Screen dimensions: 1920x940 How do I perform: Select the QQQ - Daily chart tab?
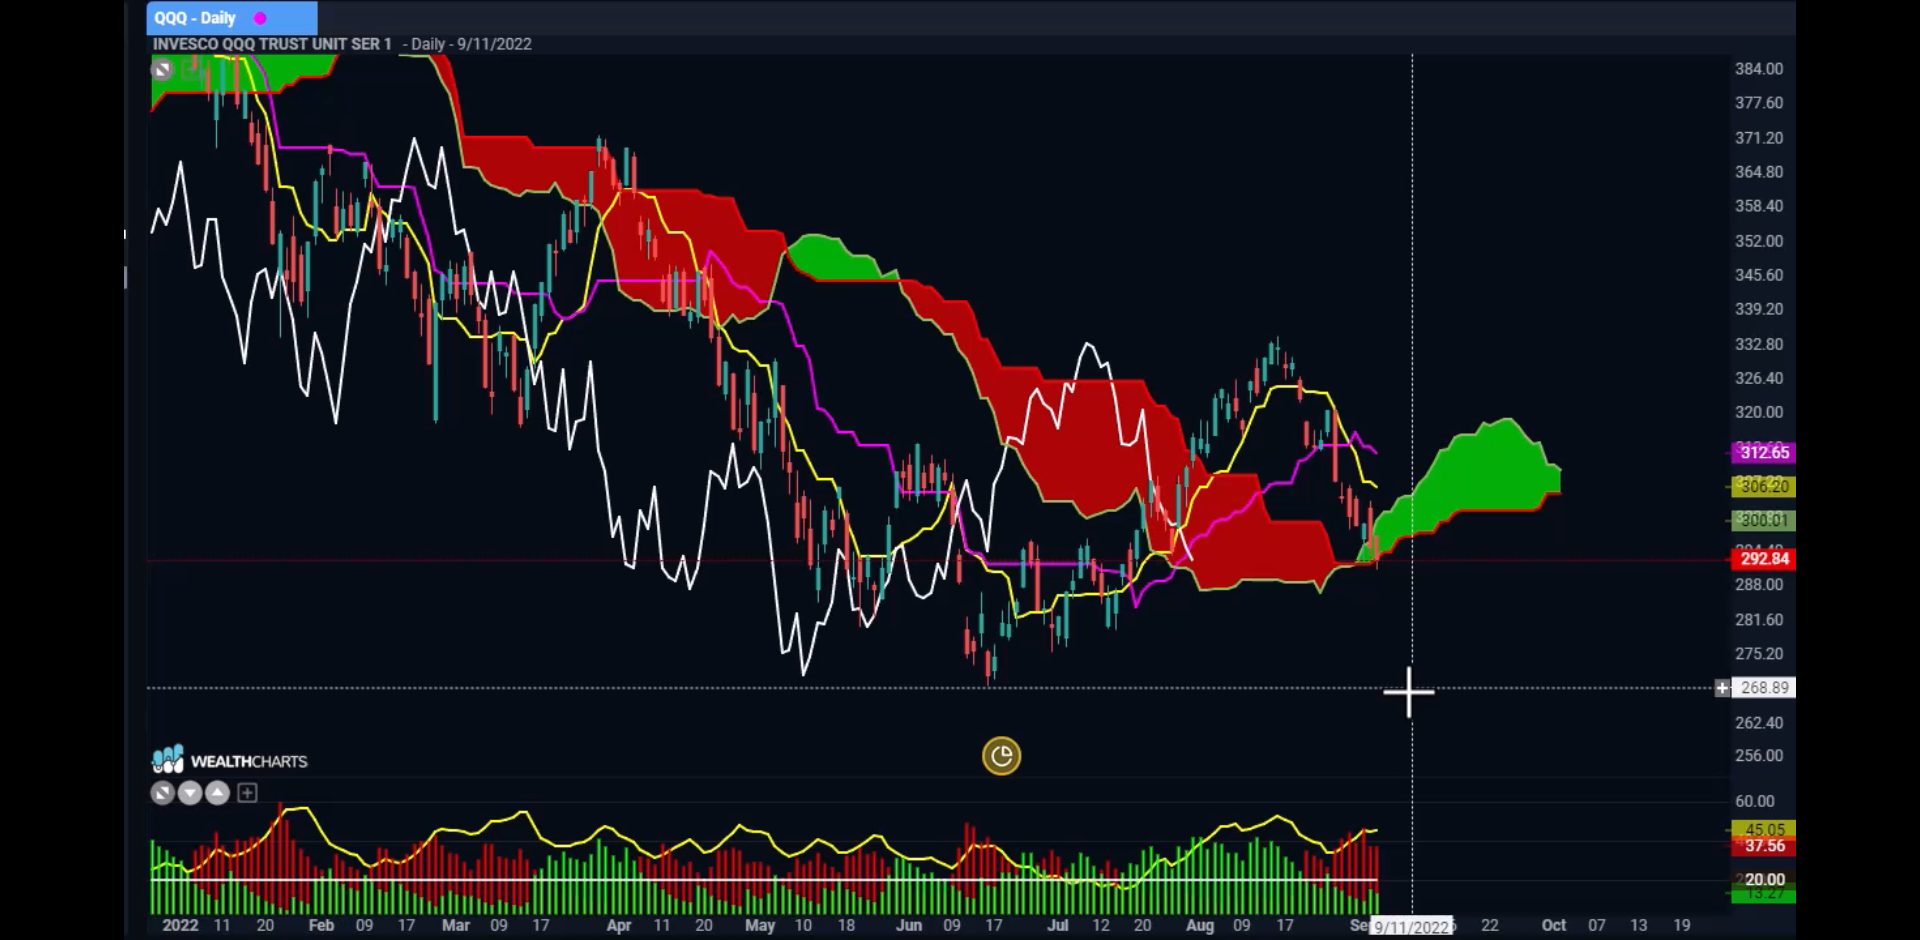(x=231, y=18)
